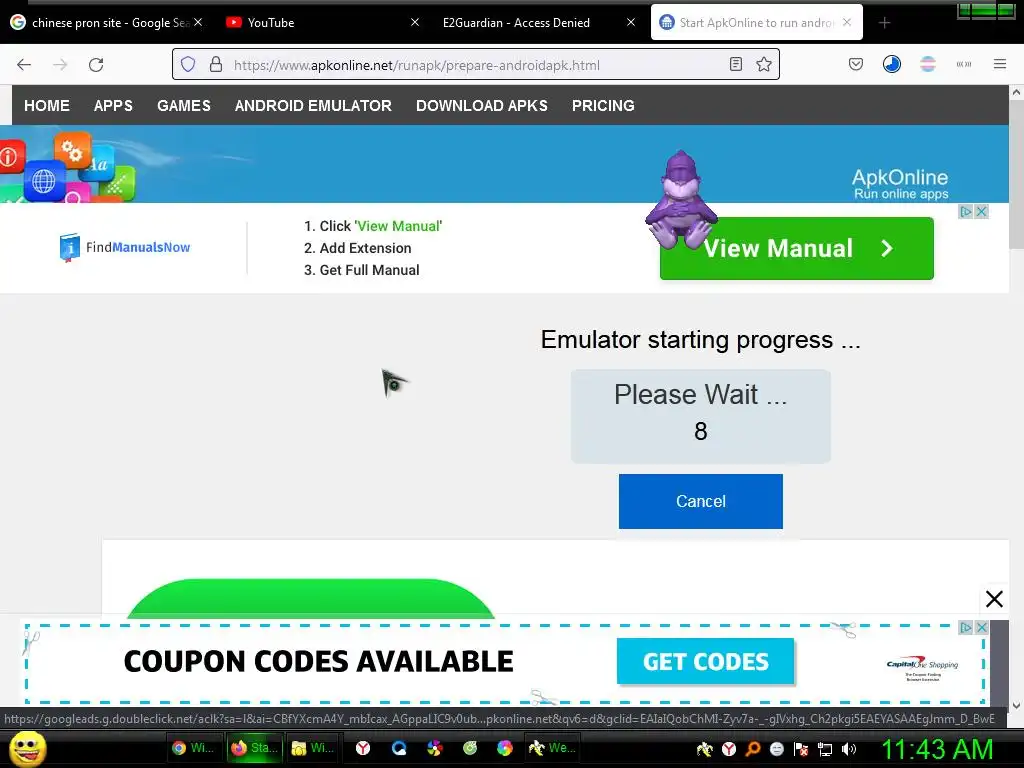Dismiss bottom overlay with black X
Viewport: 1024px width, 768px height.
point(994,599)
